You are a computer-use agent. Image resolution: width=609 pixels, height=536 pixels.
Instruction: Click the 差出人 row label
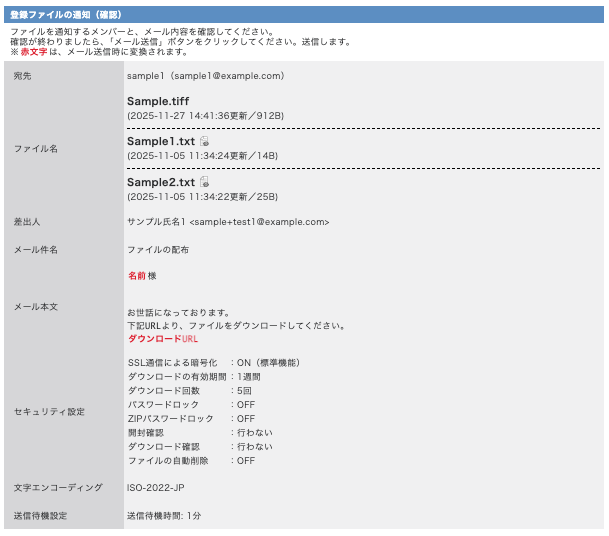coord(27,222)
